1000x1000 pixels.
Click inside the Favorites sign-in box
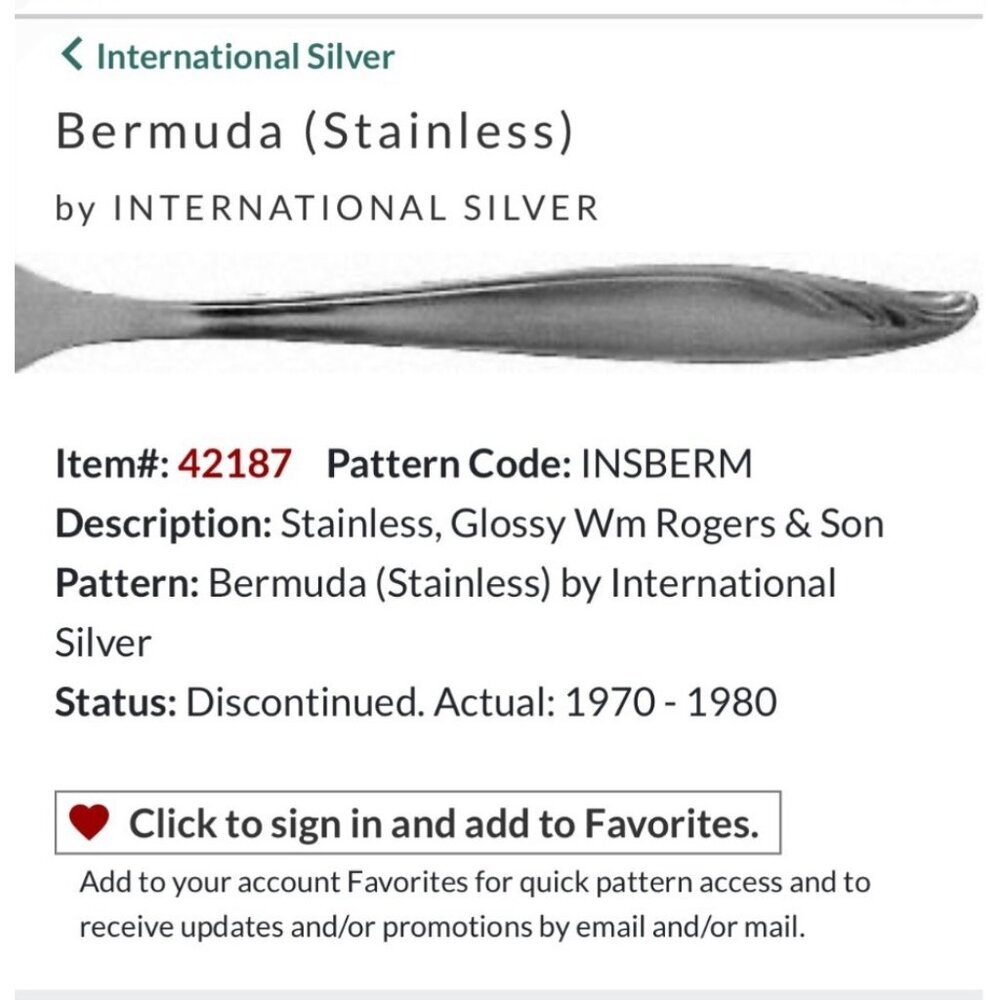420,824
